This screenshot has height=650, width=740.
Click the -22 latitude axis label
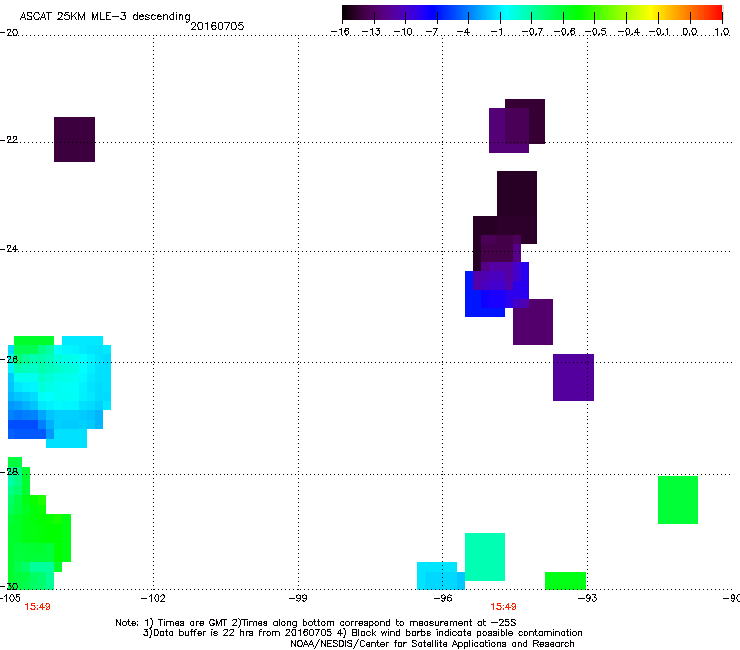pos(9,140)
